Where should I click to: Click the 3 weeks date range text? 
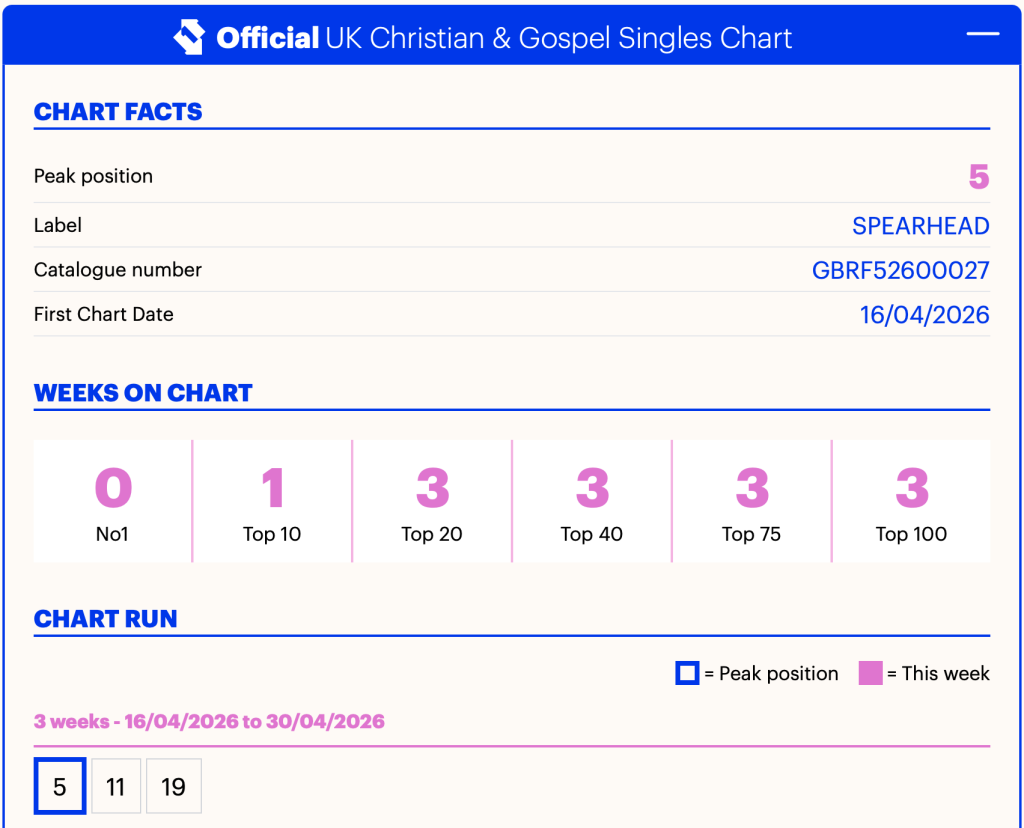(x=209, y=722)
